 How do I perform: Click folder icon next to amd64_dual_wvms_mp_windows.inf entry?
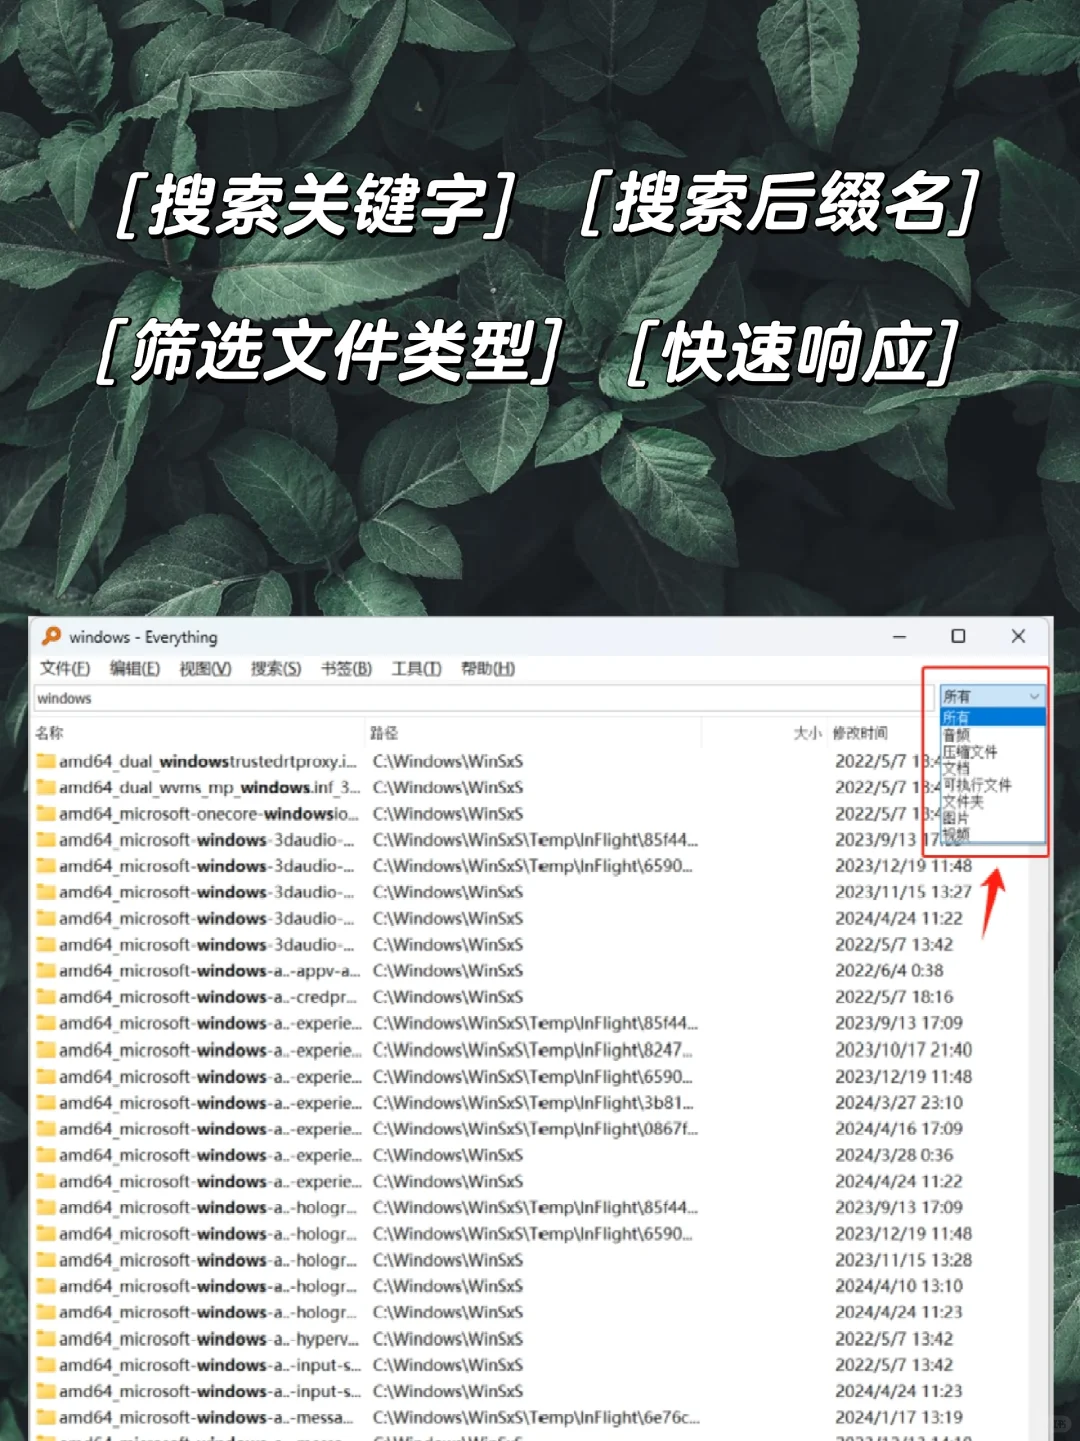(x=46, y=787)
